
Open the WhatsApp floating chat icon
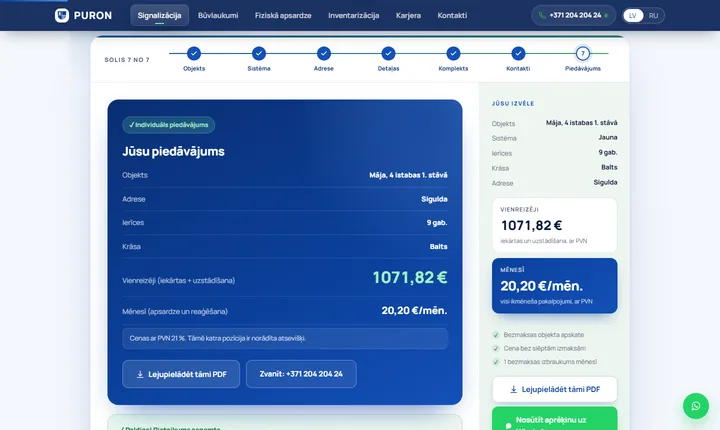pos(696,406)
